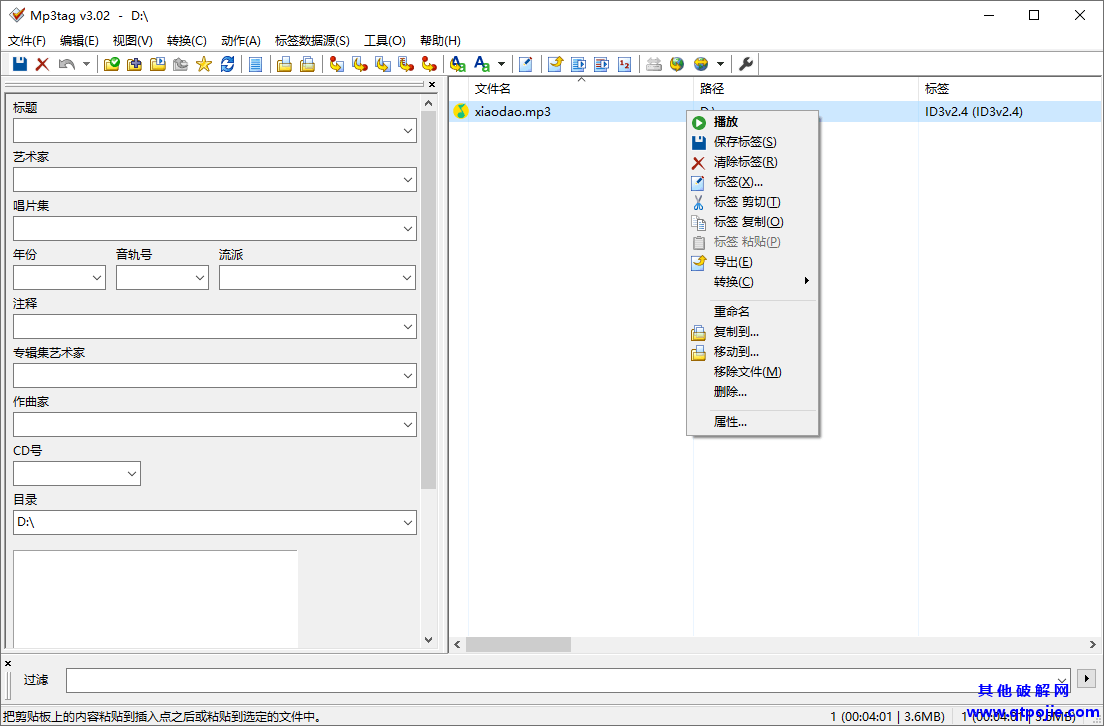Viewport: 1104px width, 726px height.
Task: Expand the 标题 combo box dropdown
Action: coord(408,131)
